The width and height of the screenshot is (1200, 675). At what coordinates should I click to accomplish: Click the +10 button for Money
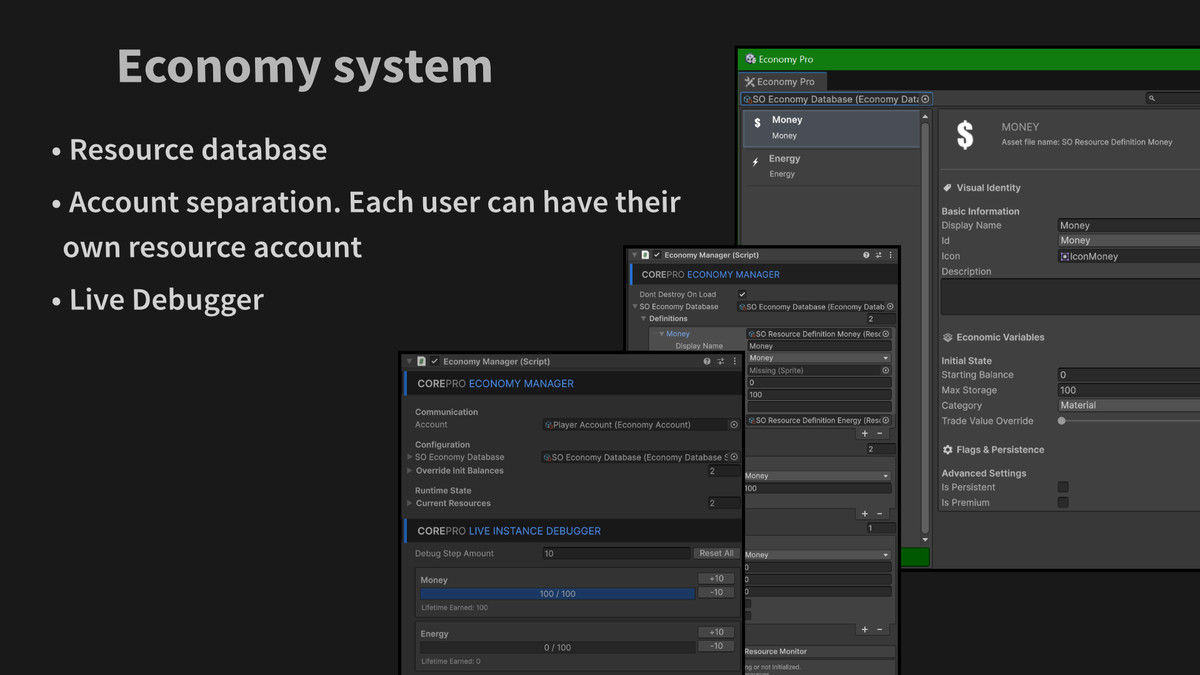pyautogui.click(x=716, y=579)
